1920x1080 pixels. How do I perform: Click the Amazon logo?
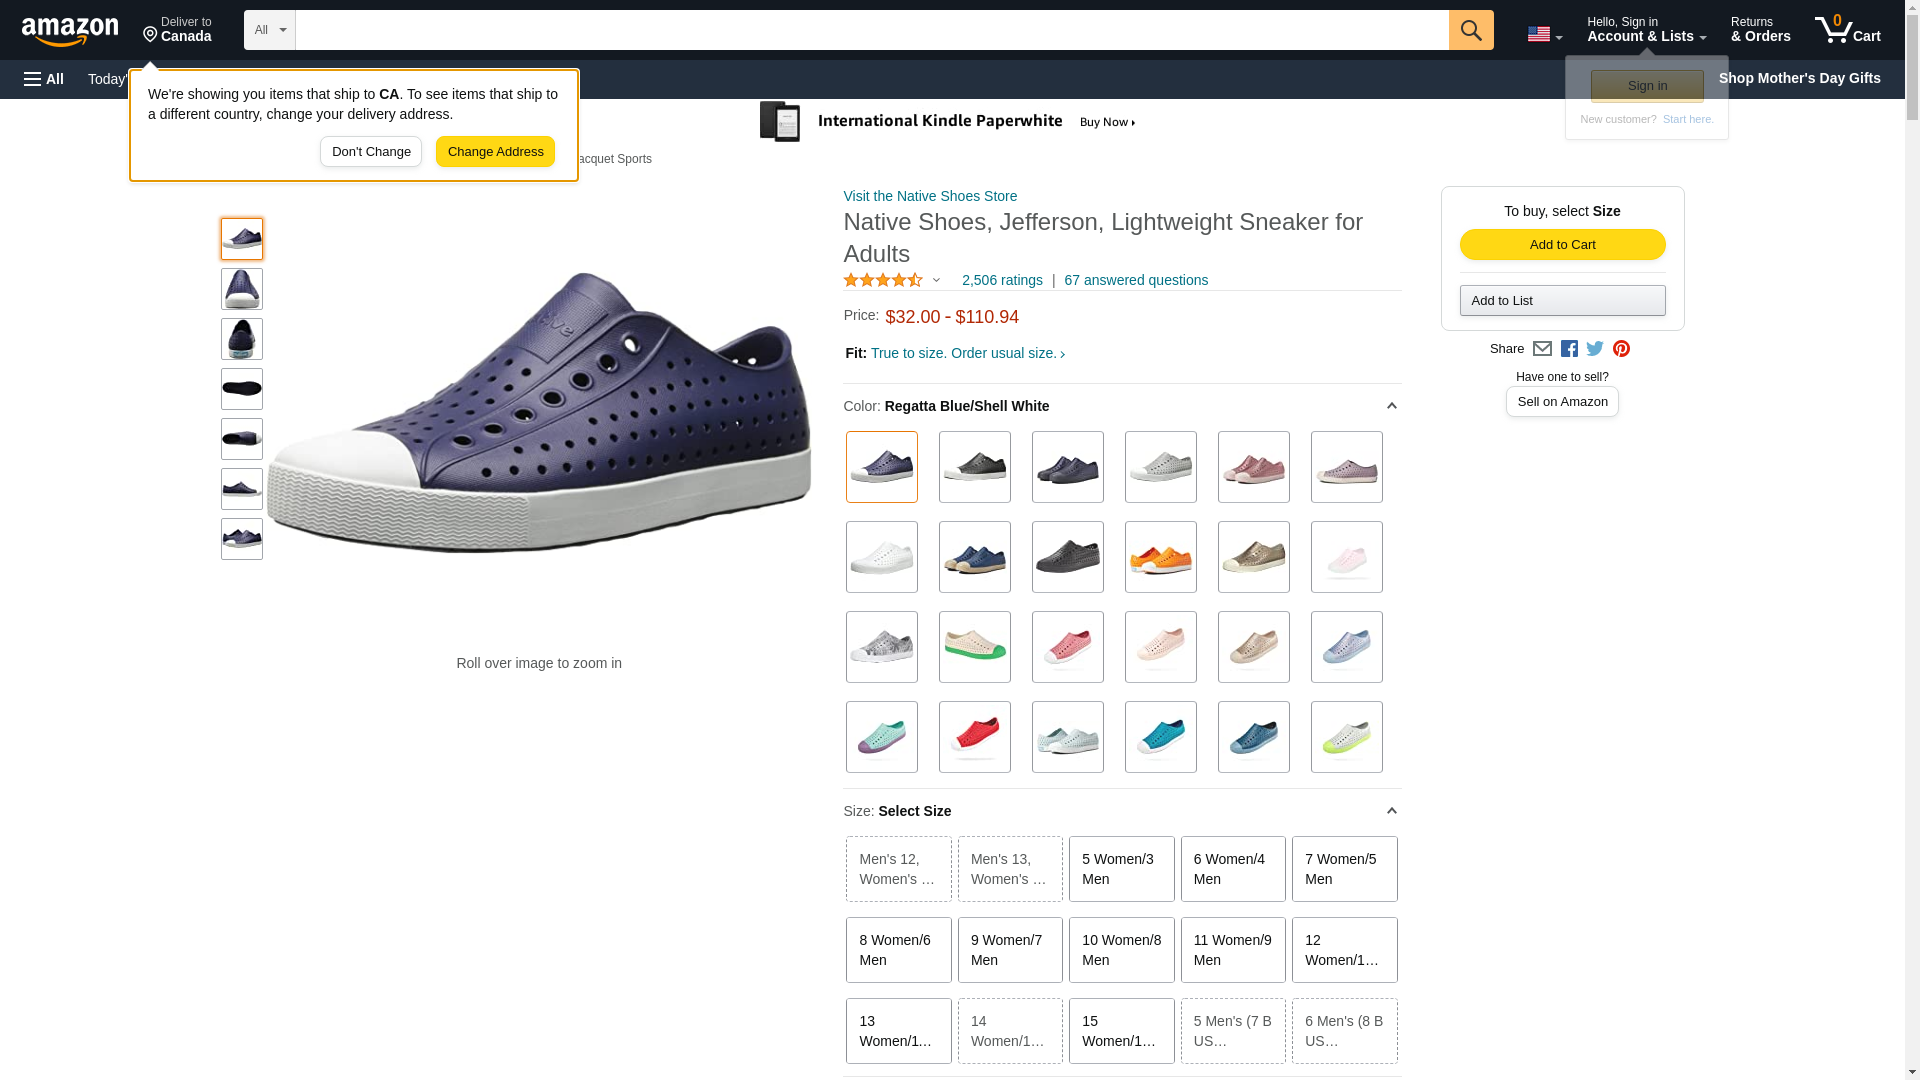(70, 32)
